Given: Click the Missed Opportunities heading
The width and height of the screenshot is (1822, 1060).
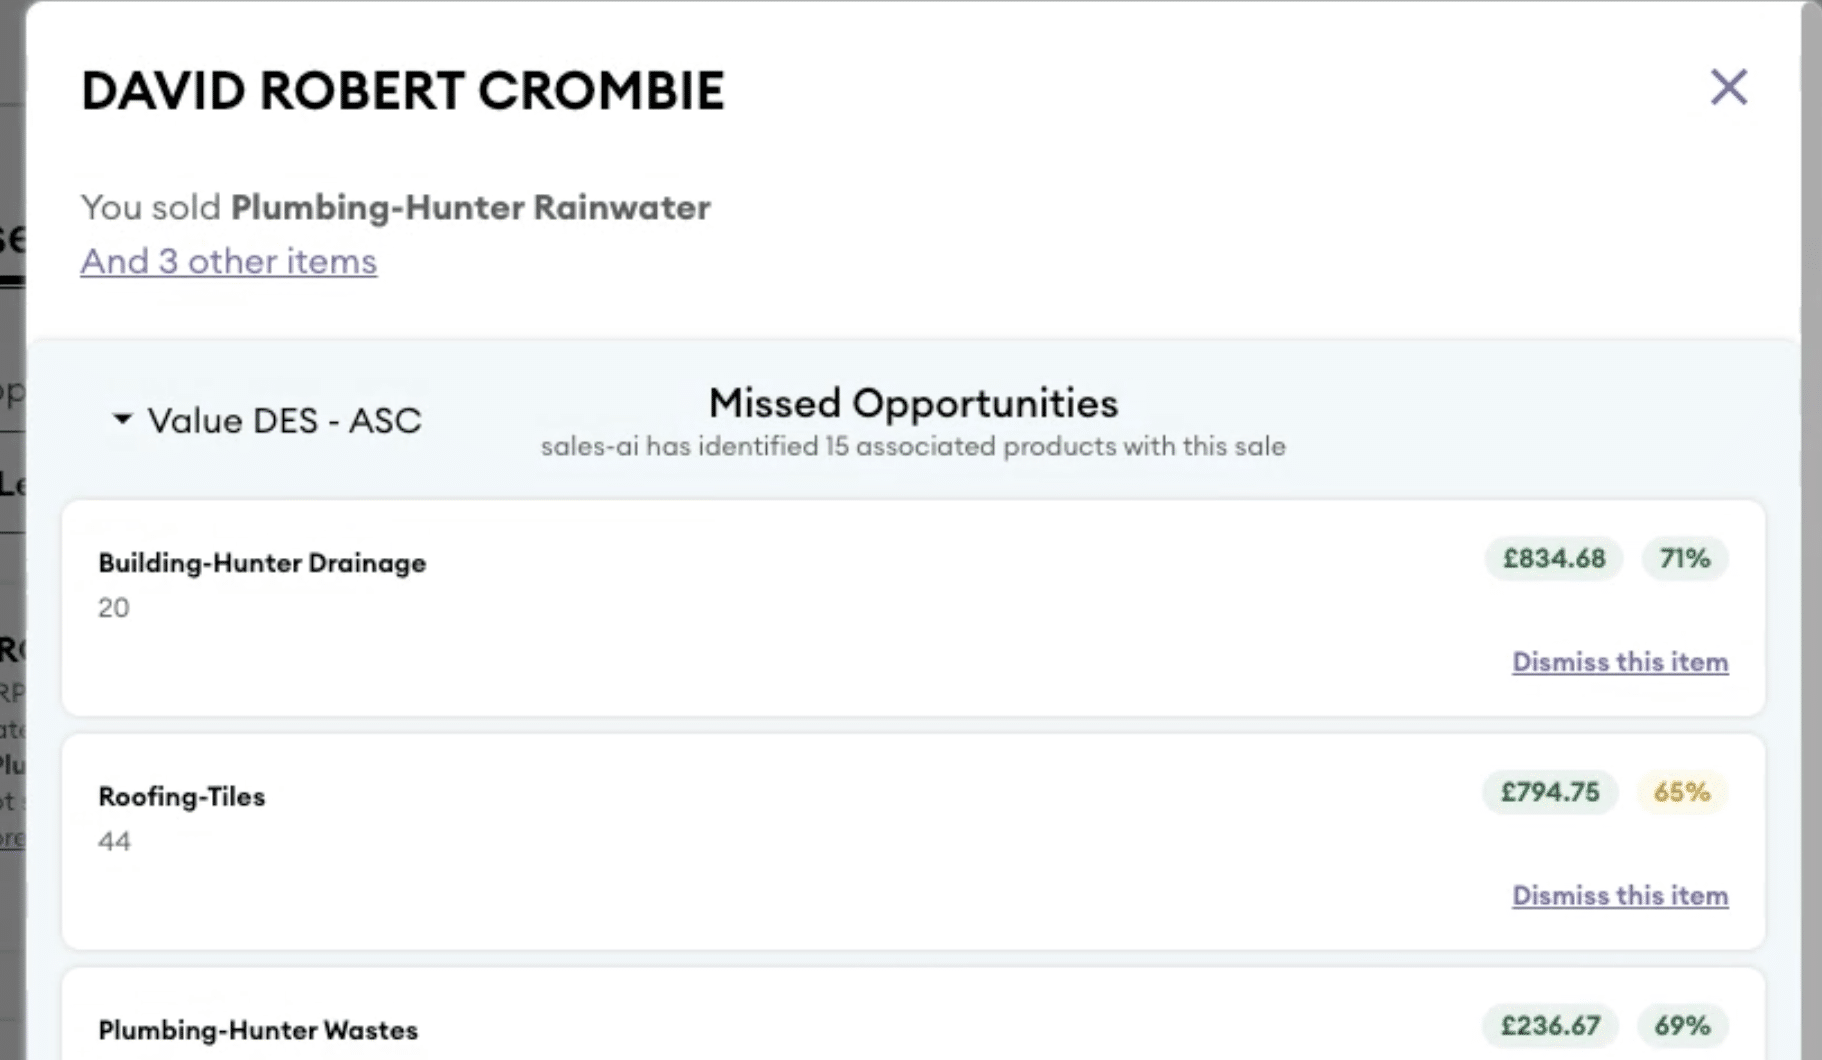Looking at the screenshot, I should 913,403.
